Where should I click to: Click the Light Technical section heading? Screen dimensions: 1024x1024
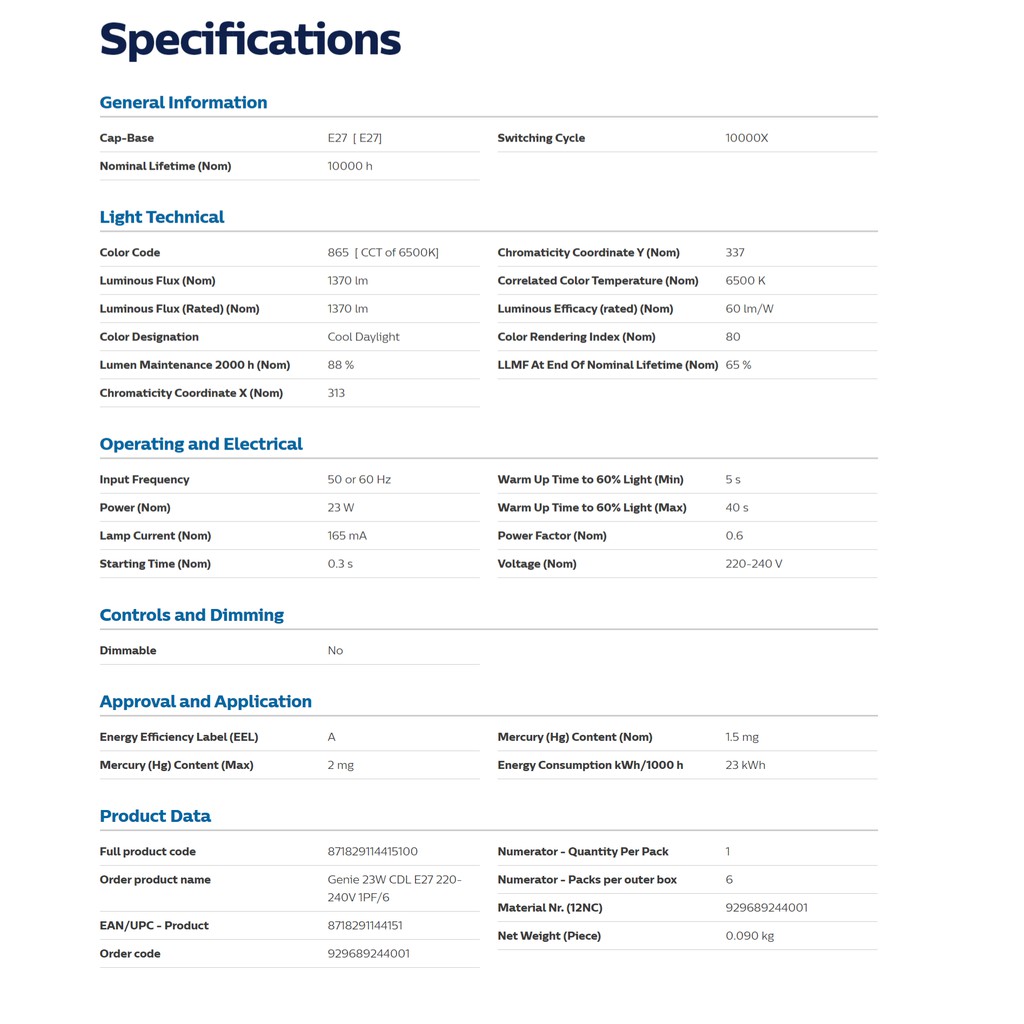tap(162, 217)
